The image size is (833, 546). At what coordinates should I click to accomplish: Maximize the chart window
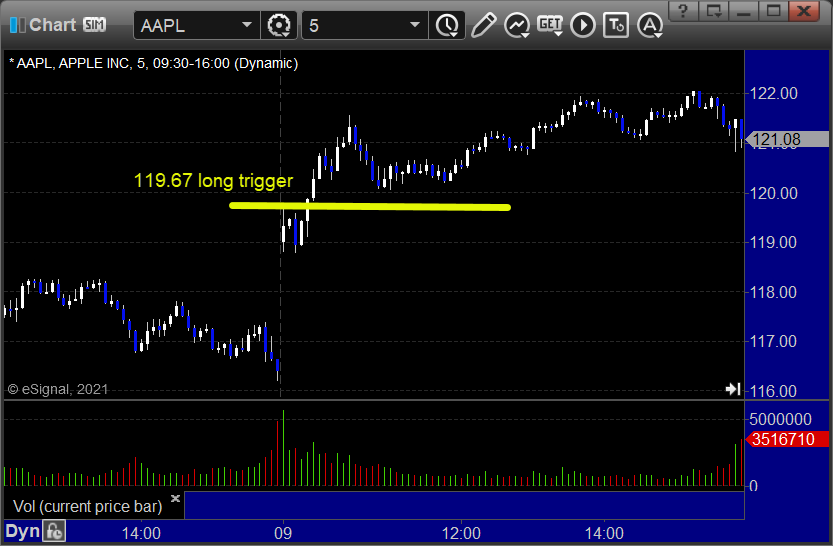coord(774,11)
